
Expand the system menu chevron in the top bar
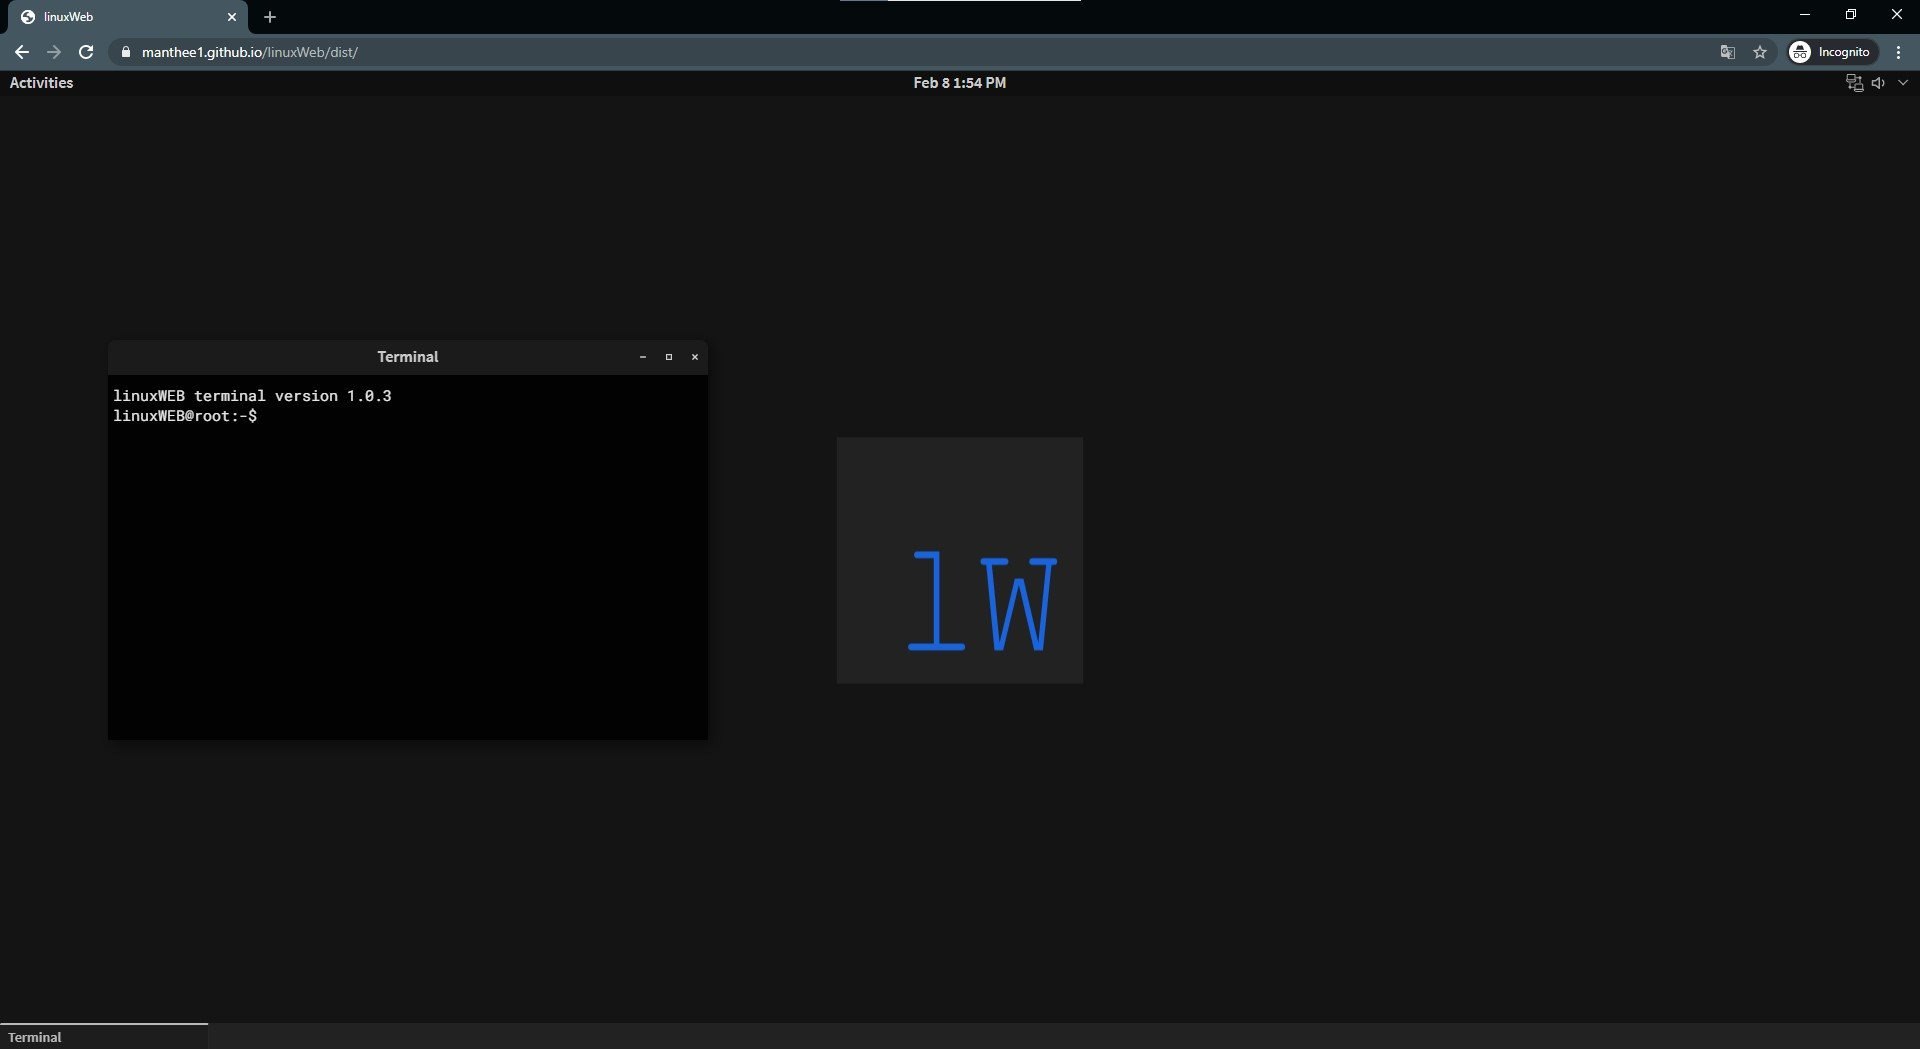[1903, 83]
